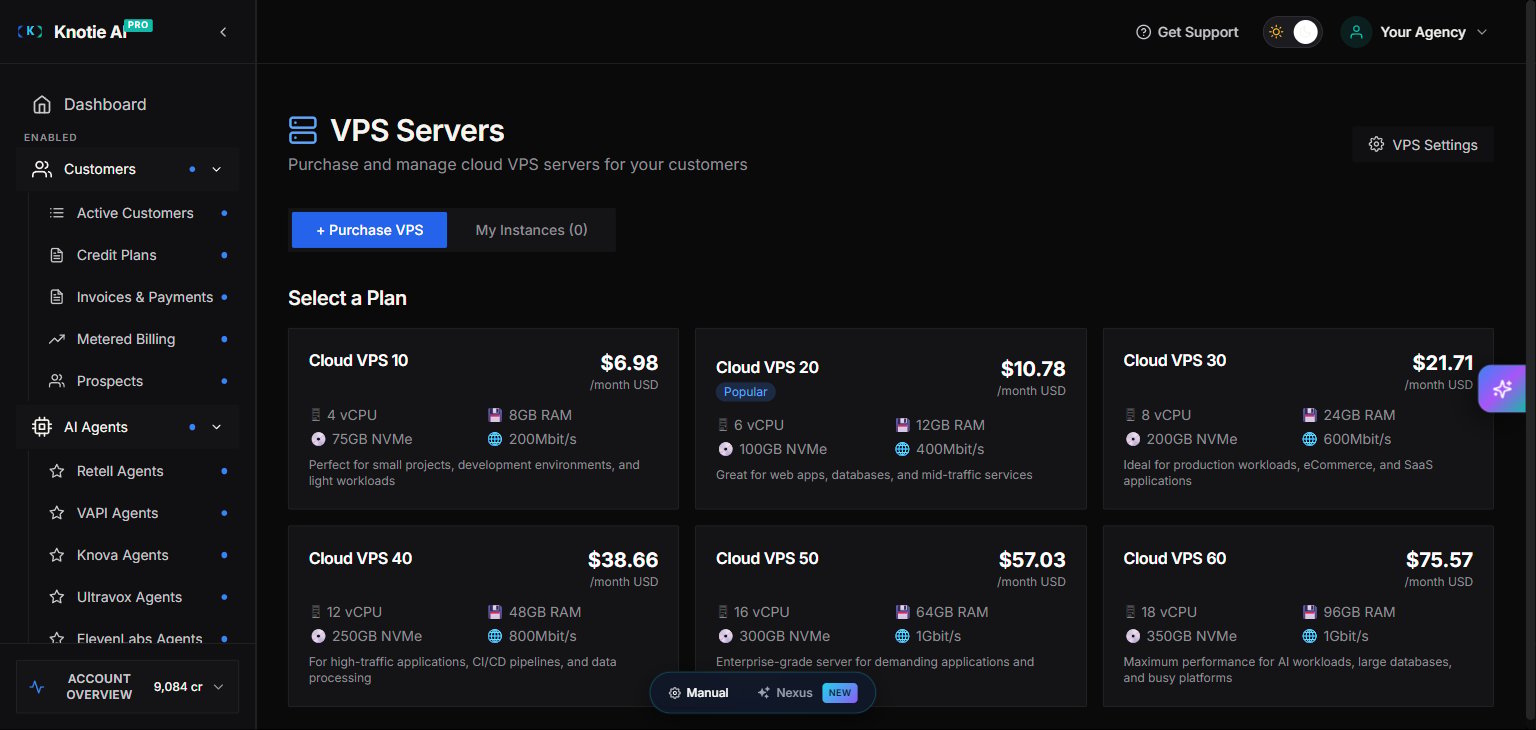Click the Account Overview activity icon

coord(38,687)
